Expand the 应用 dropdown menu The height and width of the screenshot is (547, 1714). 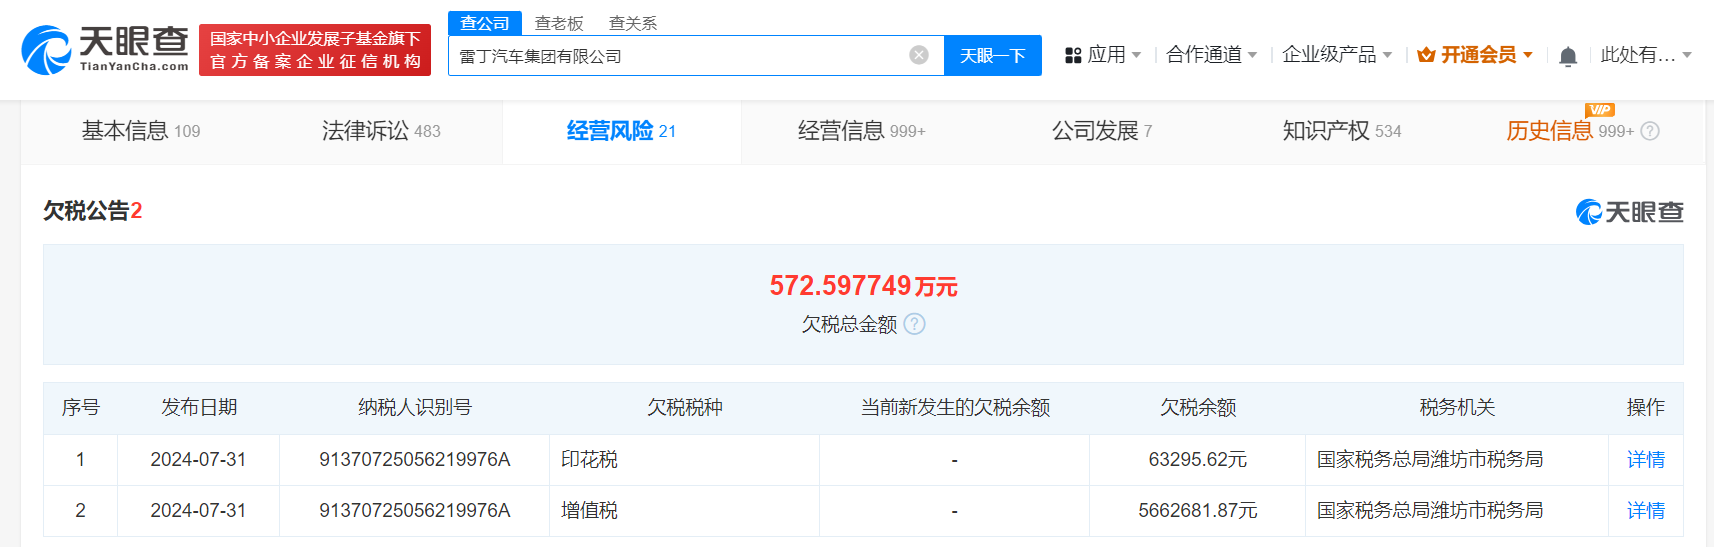tap(1103, 55)
